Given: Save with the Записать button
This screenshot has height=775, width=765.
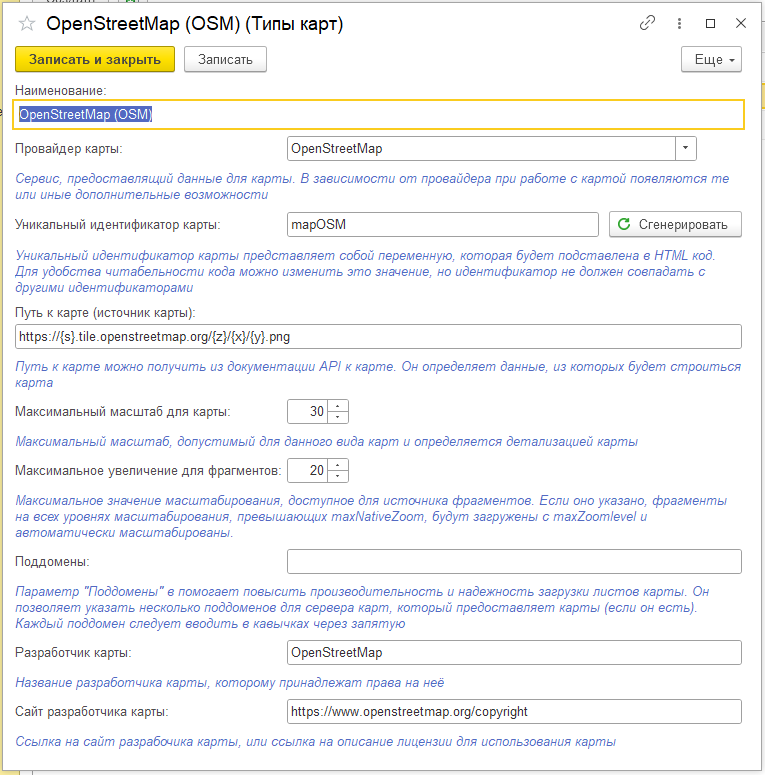Looking at the screenshot, I should pyautogui.click(x=225, y=59).
